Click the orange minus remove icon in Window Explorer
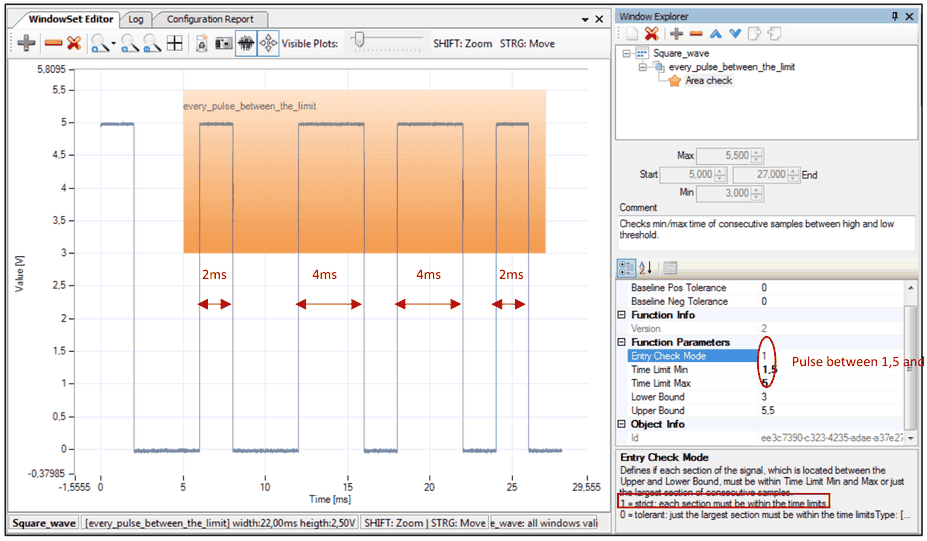The width and height of the screenshot is (927, 541). point(696,34)
